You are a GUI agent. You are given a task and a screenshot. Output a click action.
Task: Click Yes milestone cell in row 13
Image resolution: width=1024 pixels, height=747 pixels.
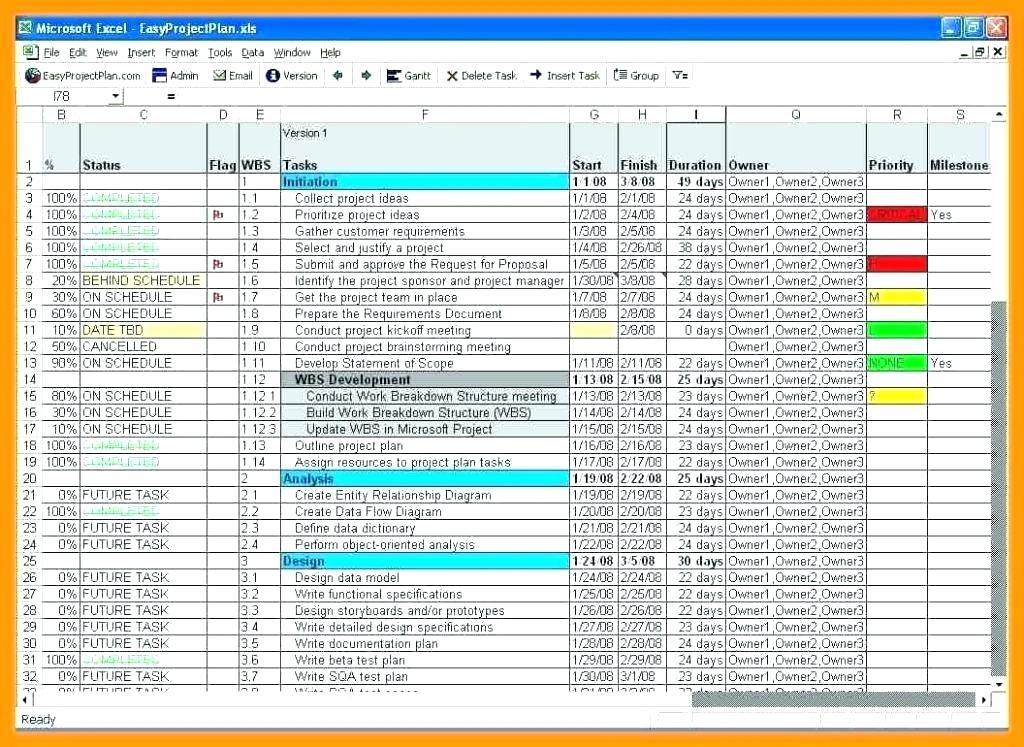tap(959, 363)
